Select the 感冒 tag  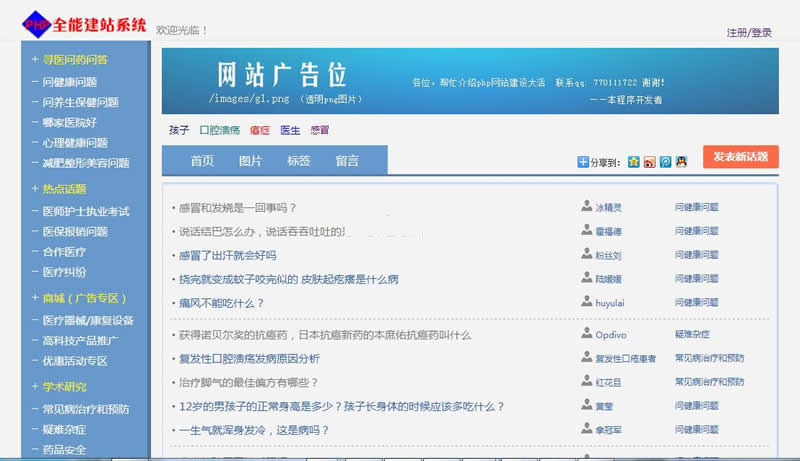pyautogui.click(x=320, y=130)
